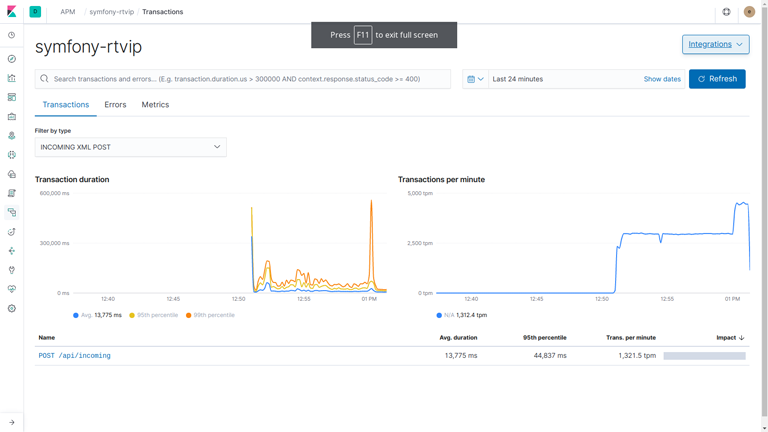
Task: Open Logs icon in sidebar
Action: tap(12, 193)
